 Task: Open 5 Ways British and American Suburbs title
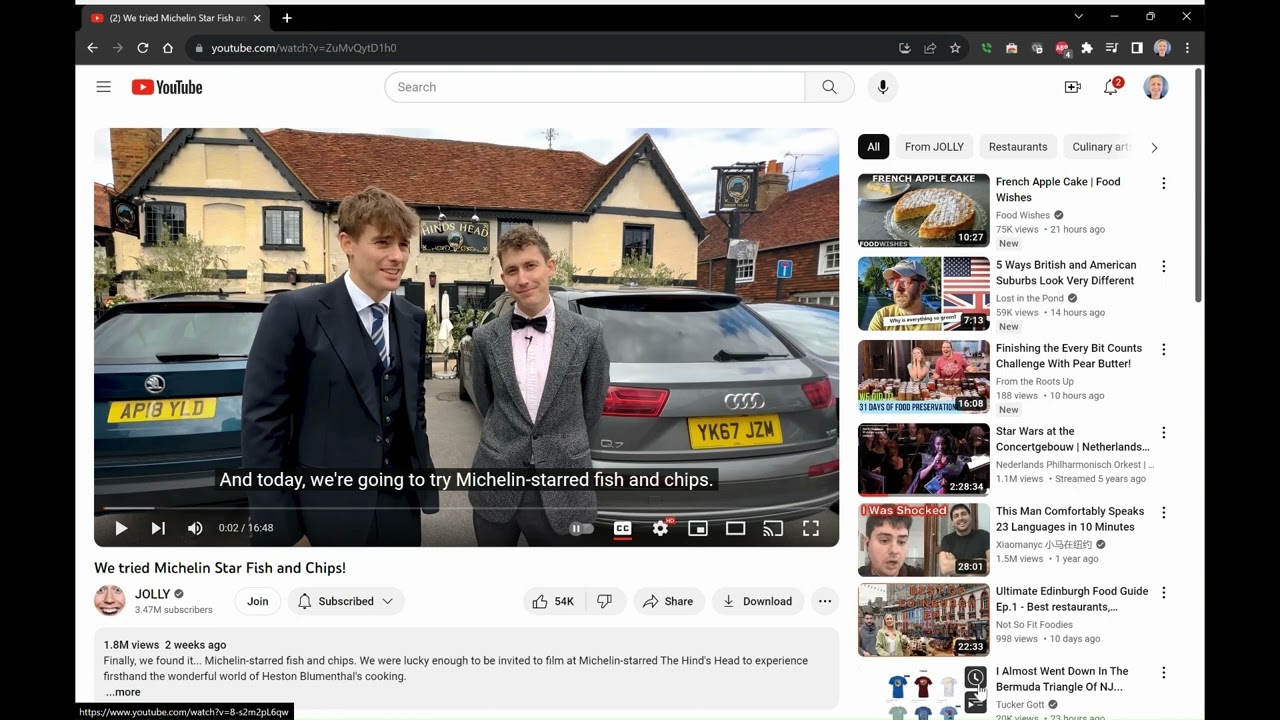(1066, 273)
